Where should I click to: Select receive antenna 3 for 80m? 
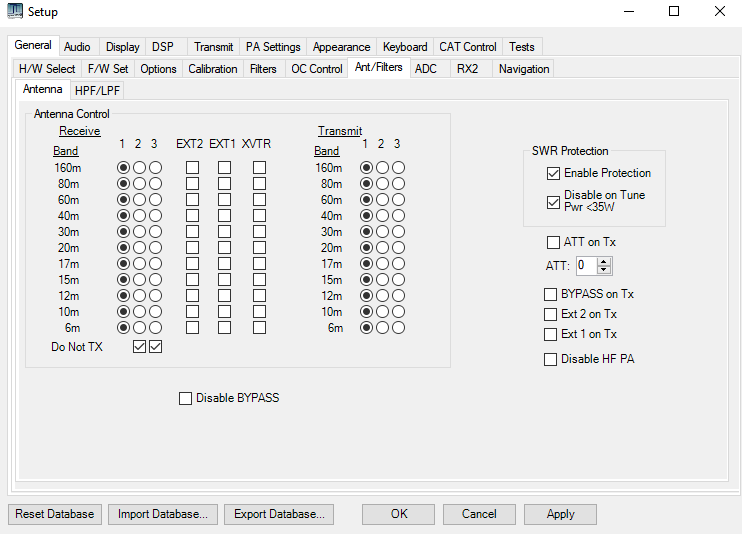(x=155, y=184)
